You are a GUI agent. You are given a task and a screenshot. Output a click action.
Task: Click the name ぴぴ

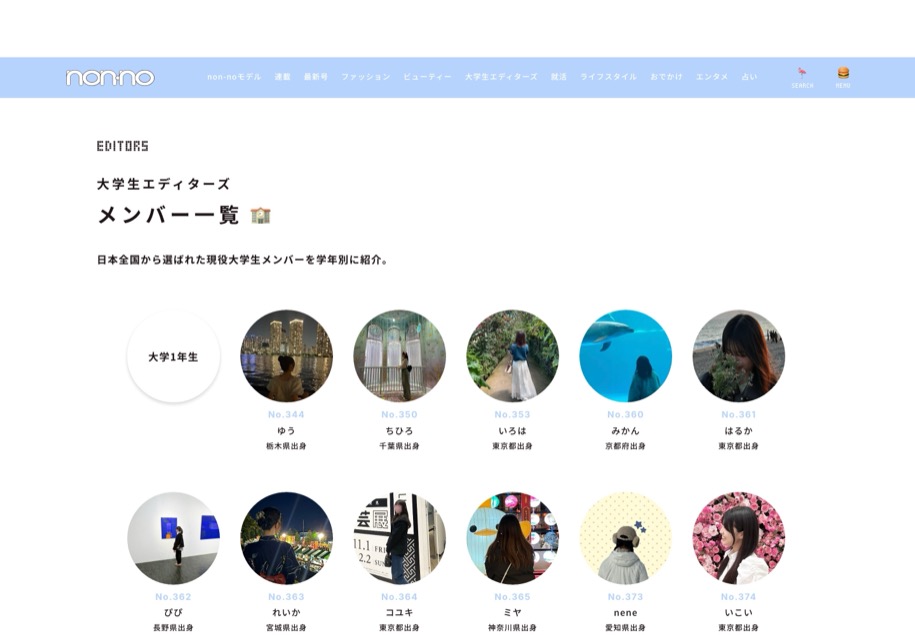pyautogui.click(x=173, y=612)
